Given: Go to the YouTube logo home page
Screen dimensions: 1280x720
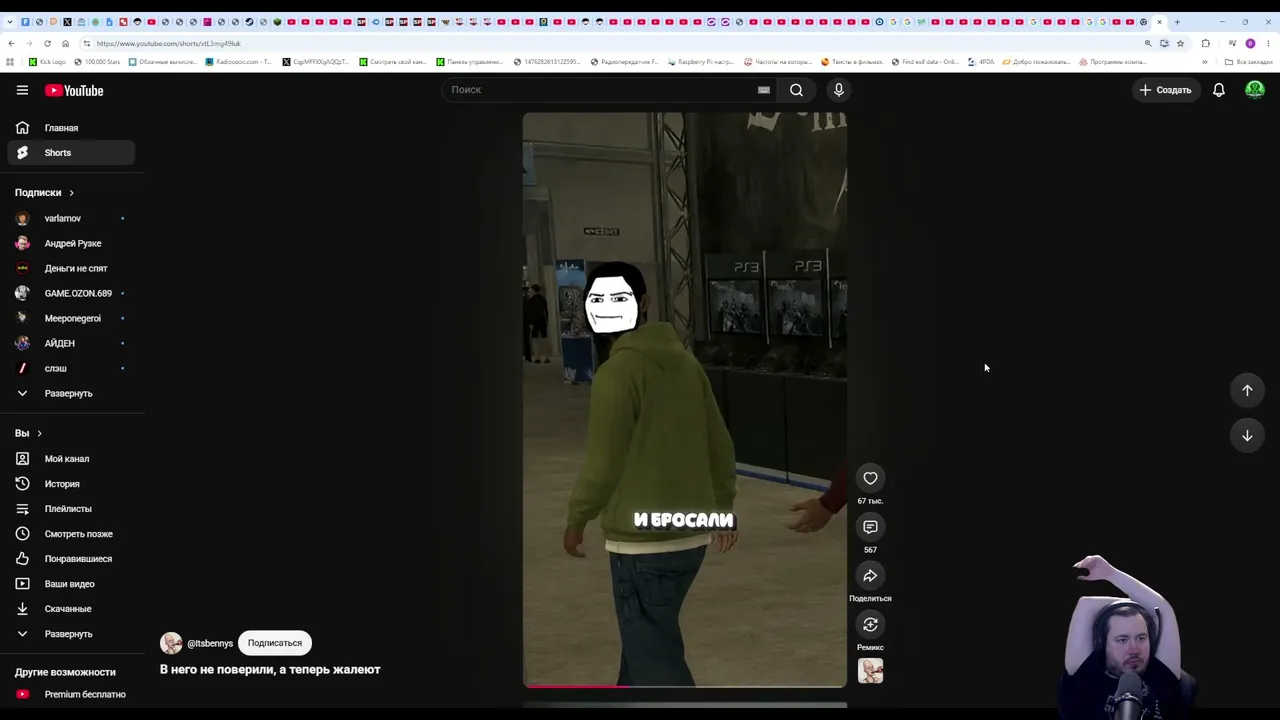Looking at the screenshot, I should point(74,90).
